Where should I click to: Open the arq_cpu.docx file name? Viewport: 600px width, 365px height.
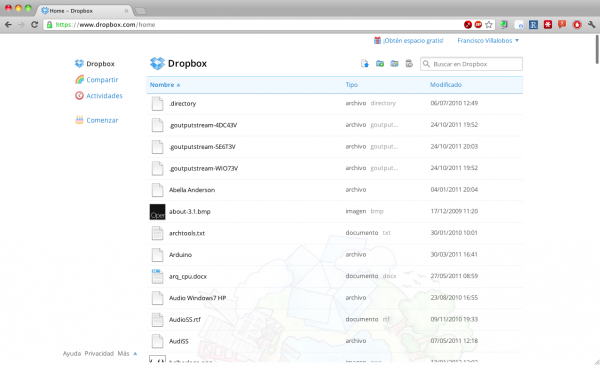tap(188, 276)
